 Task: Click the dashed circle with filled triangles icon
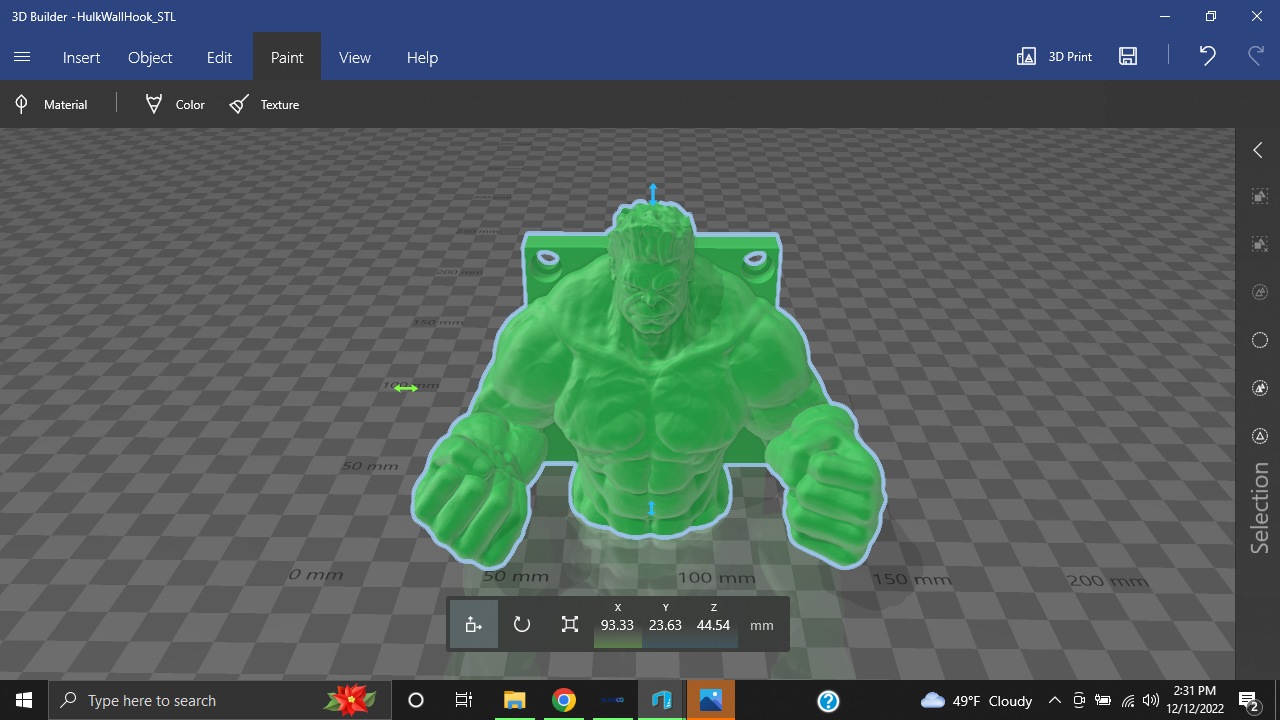(1260, 388)
